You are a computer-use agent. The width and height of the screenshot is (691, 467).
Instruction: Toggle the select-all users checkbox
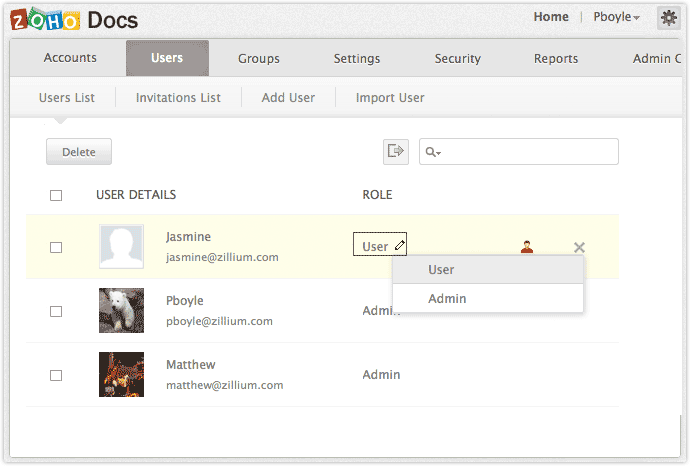(56, 195)
